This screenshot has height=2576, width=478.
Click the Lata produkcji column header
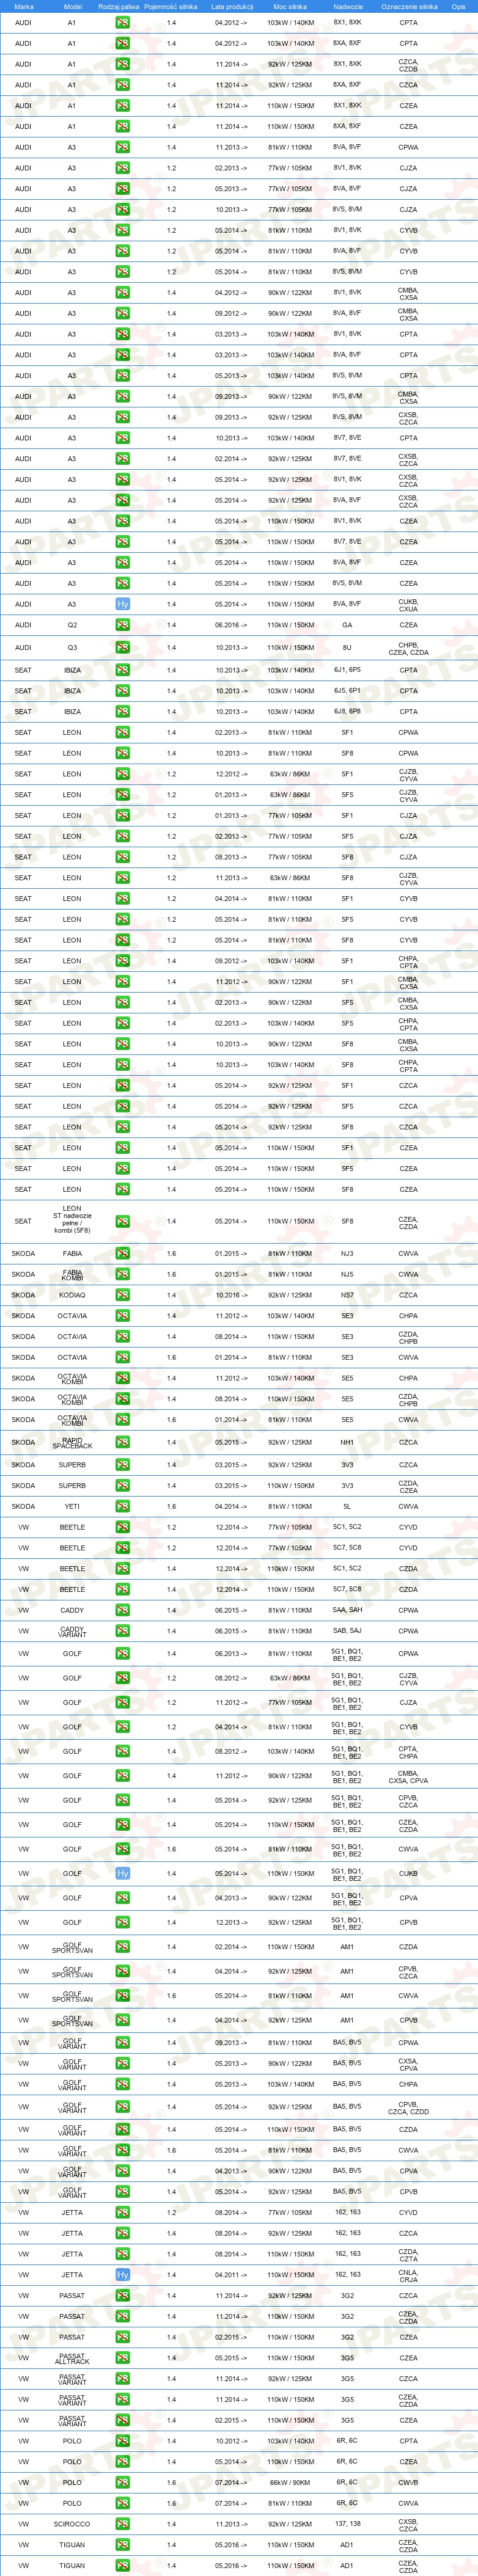tap(231, 6)
